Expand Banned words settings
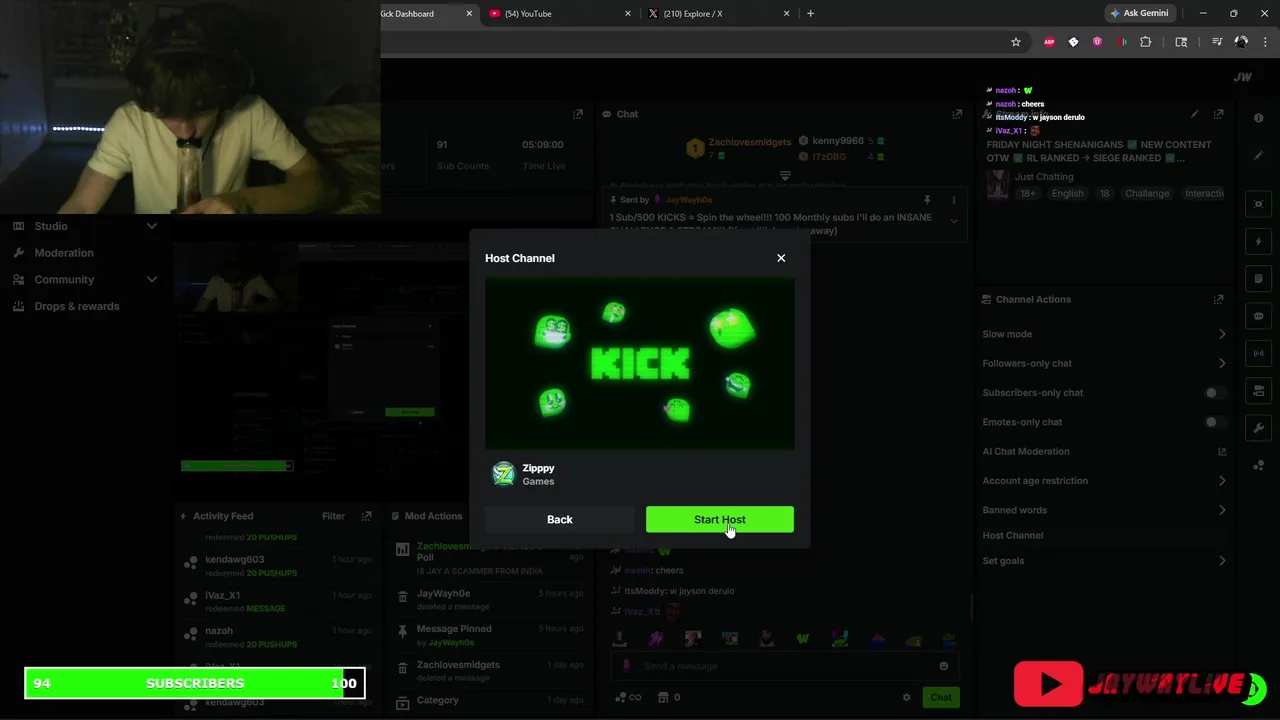This screenshot has width=1280, height=720. click(x=1222, y=510)
